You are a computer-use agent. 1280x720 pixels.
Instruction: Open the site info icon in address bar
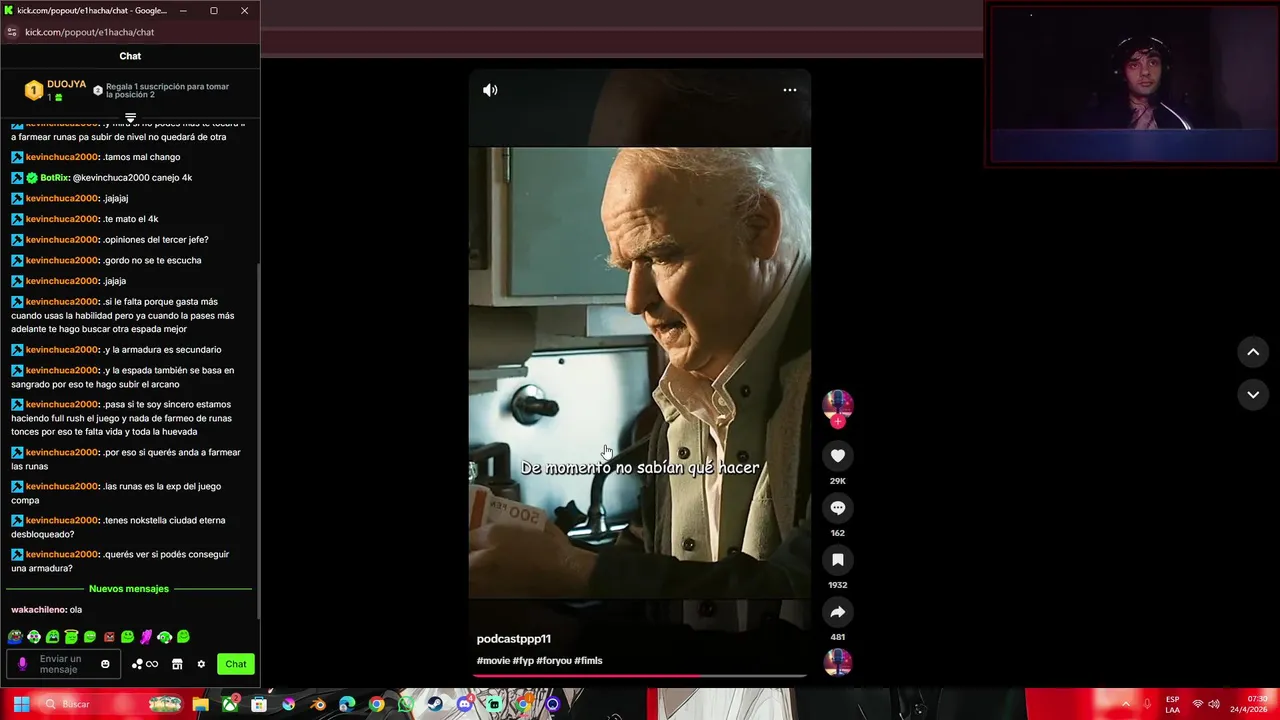click(x=12, y=32)
